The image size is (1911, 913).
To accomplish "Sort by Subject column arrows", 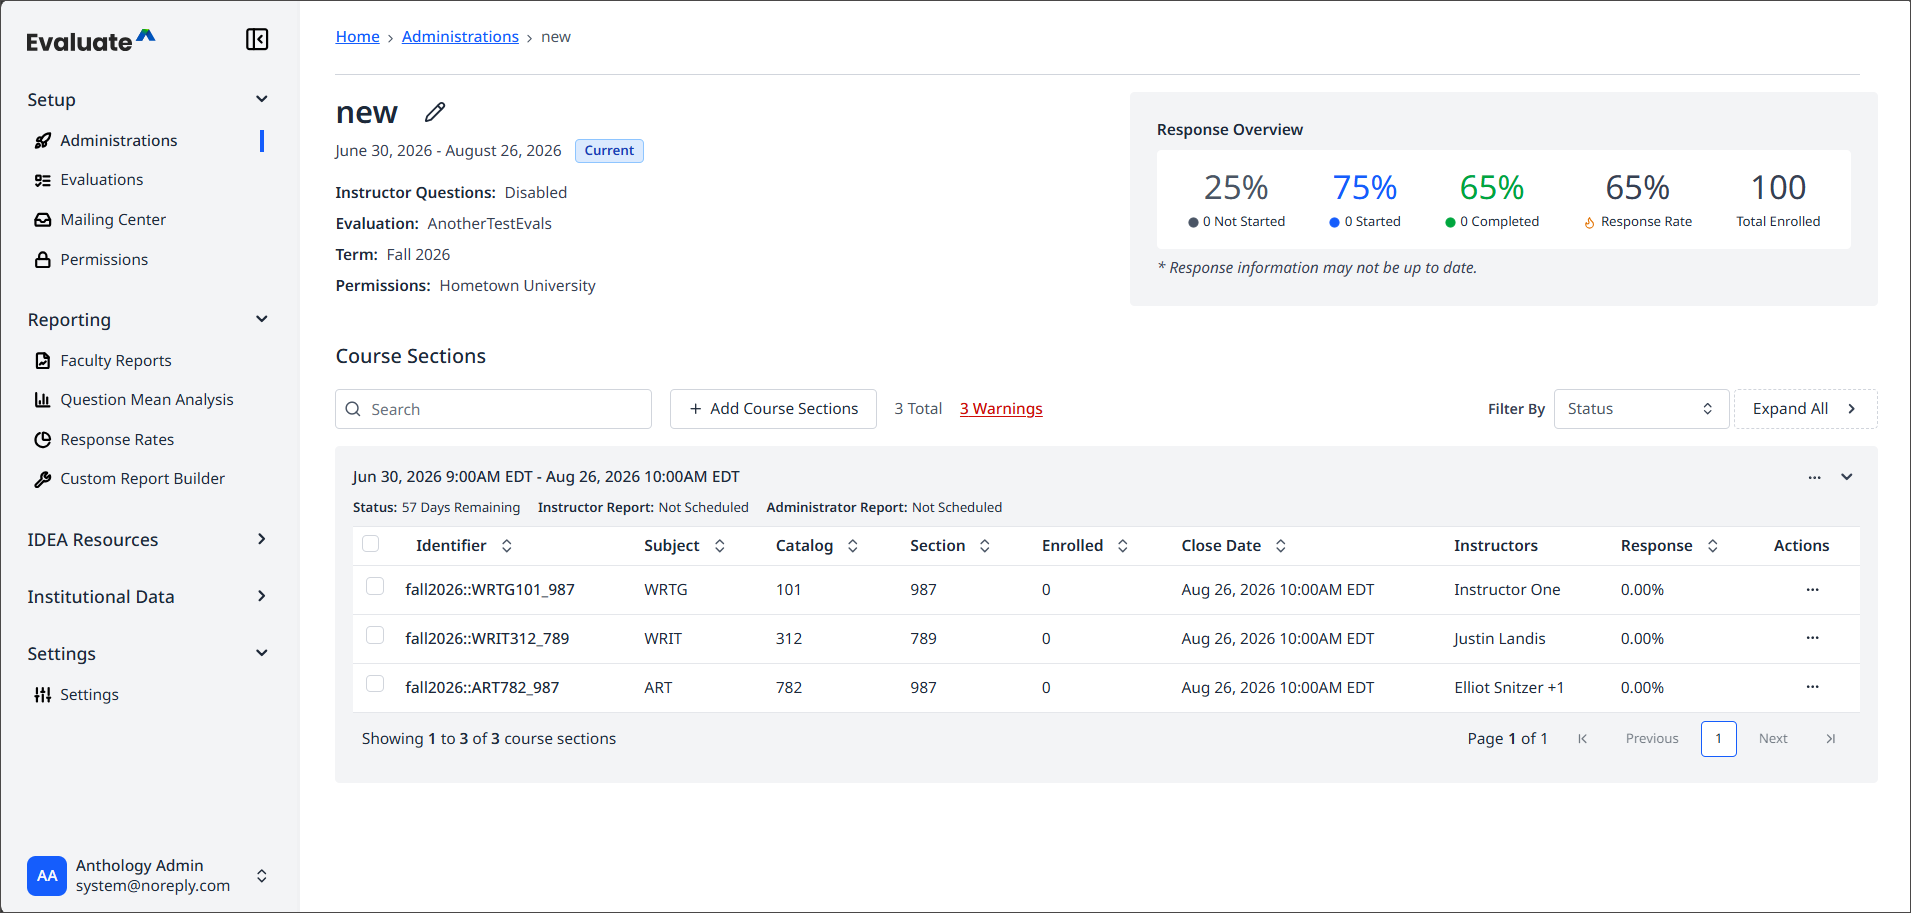I will coord(720,546).
